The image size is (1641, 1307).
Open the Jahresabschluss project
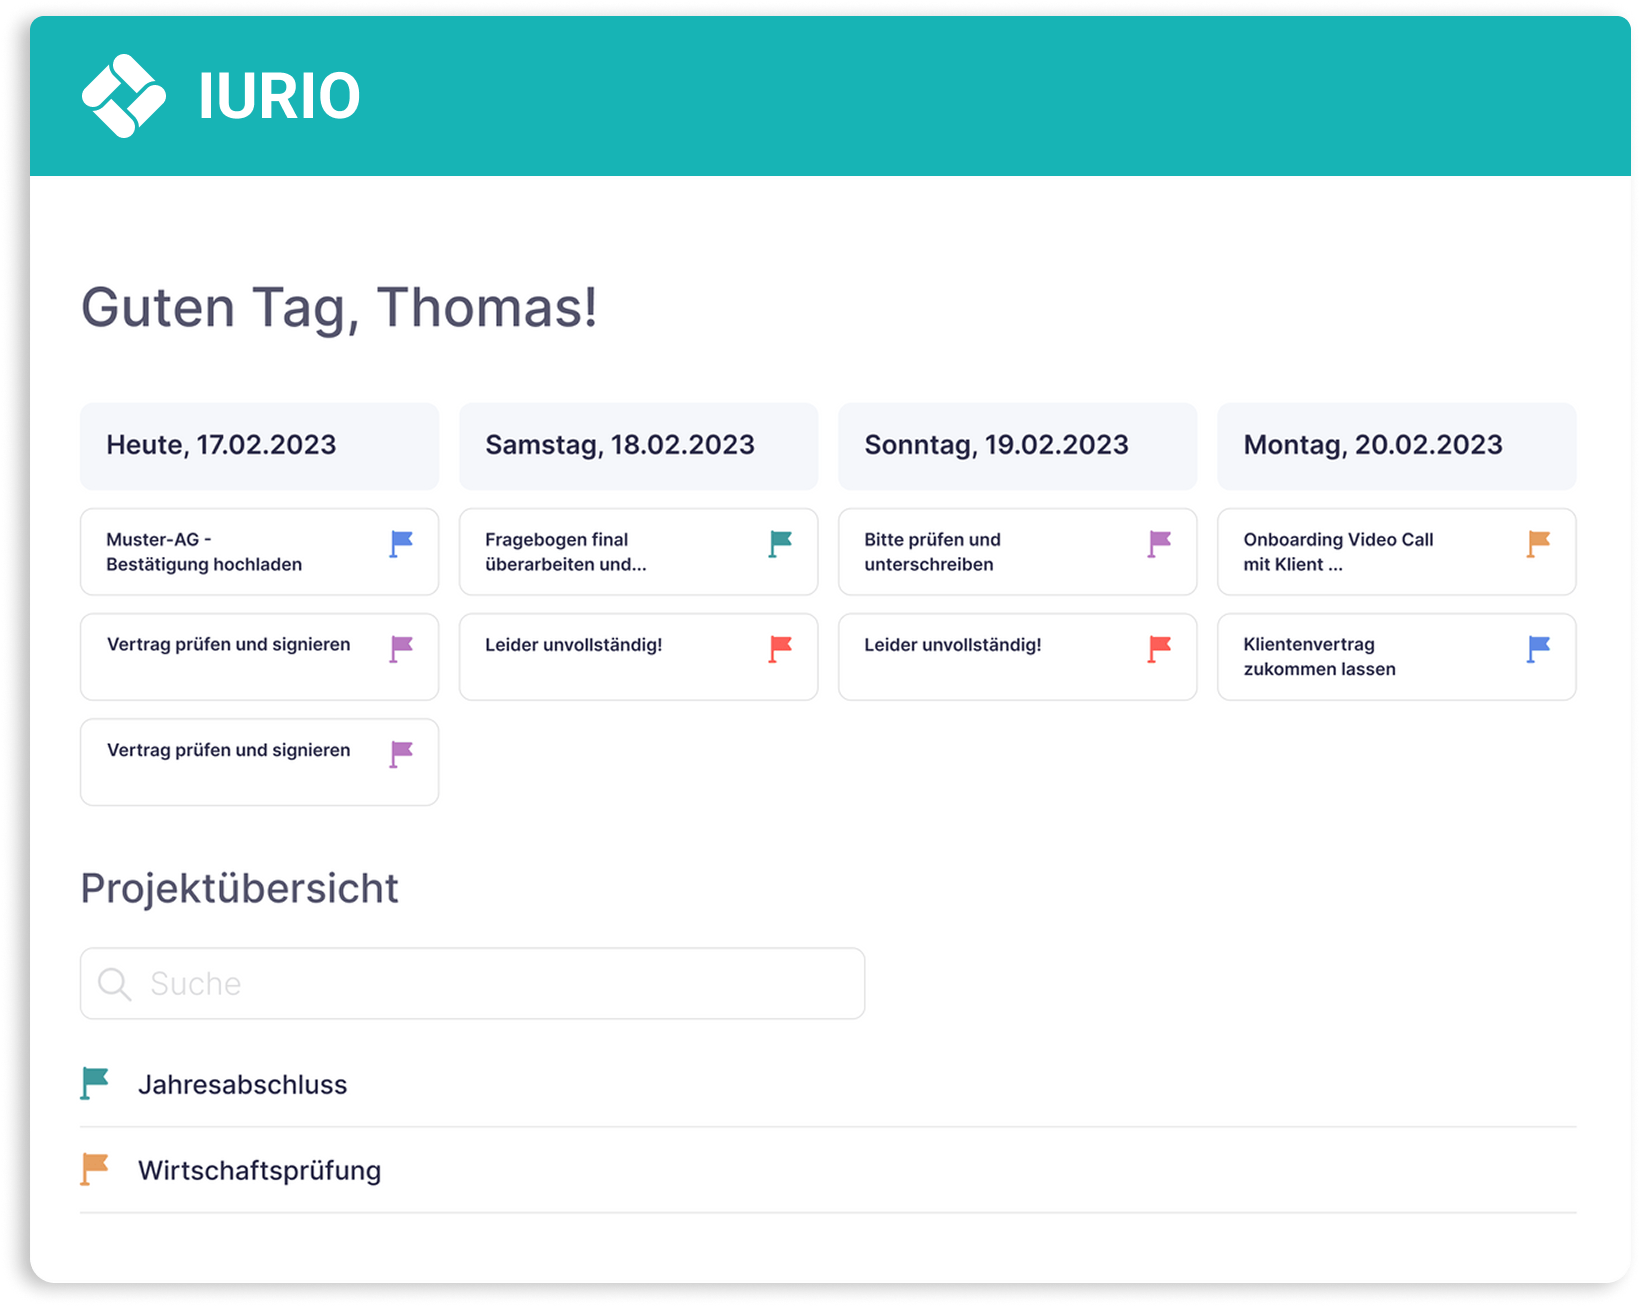click(x=243, y=1084)
